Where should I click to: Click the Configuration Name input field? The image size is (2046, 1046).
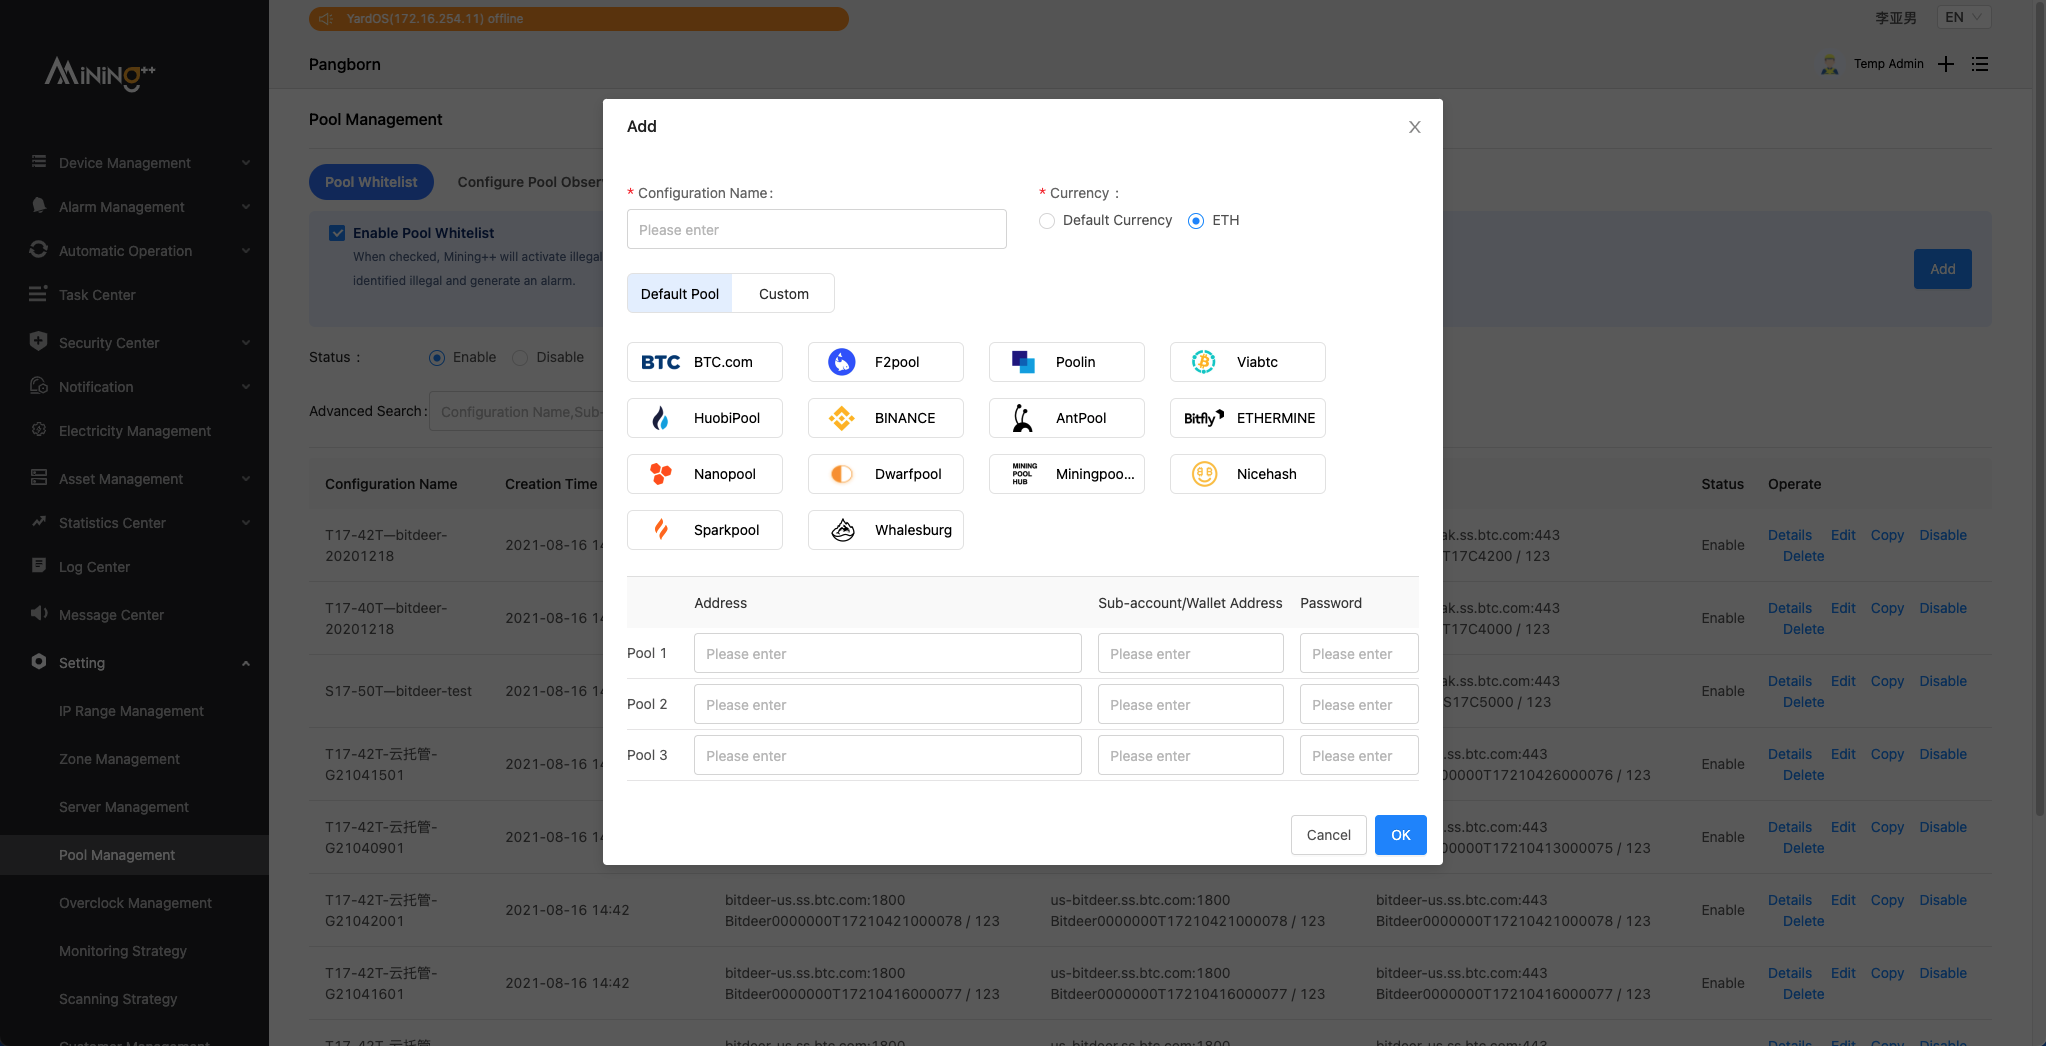pyautogui.click(x=817, y=229)
